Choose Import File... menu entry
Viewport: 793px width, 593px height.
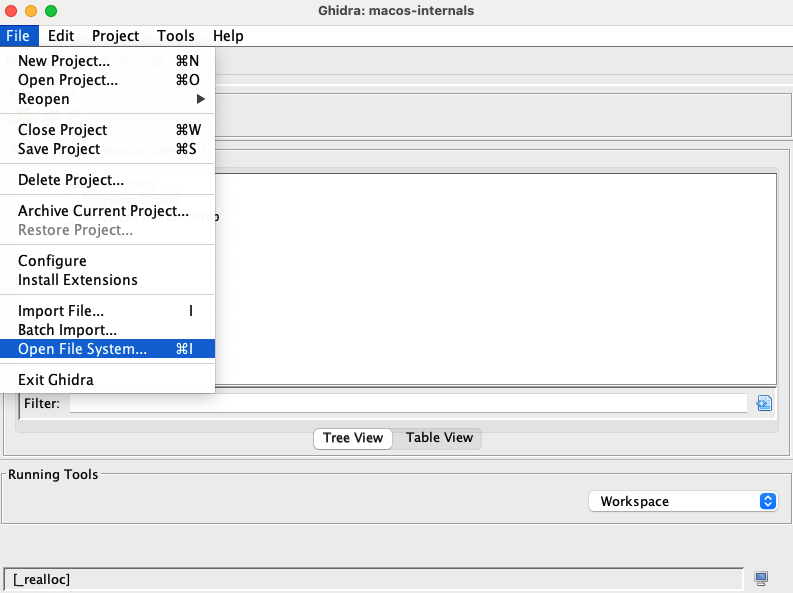point(107,311)
